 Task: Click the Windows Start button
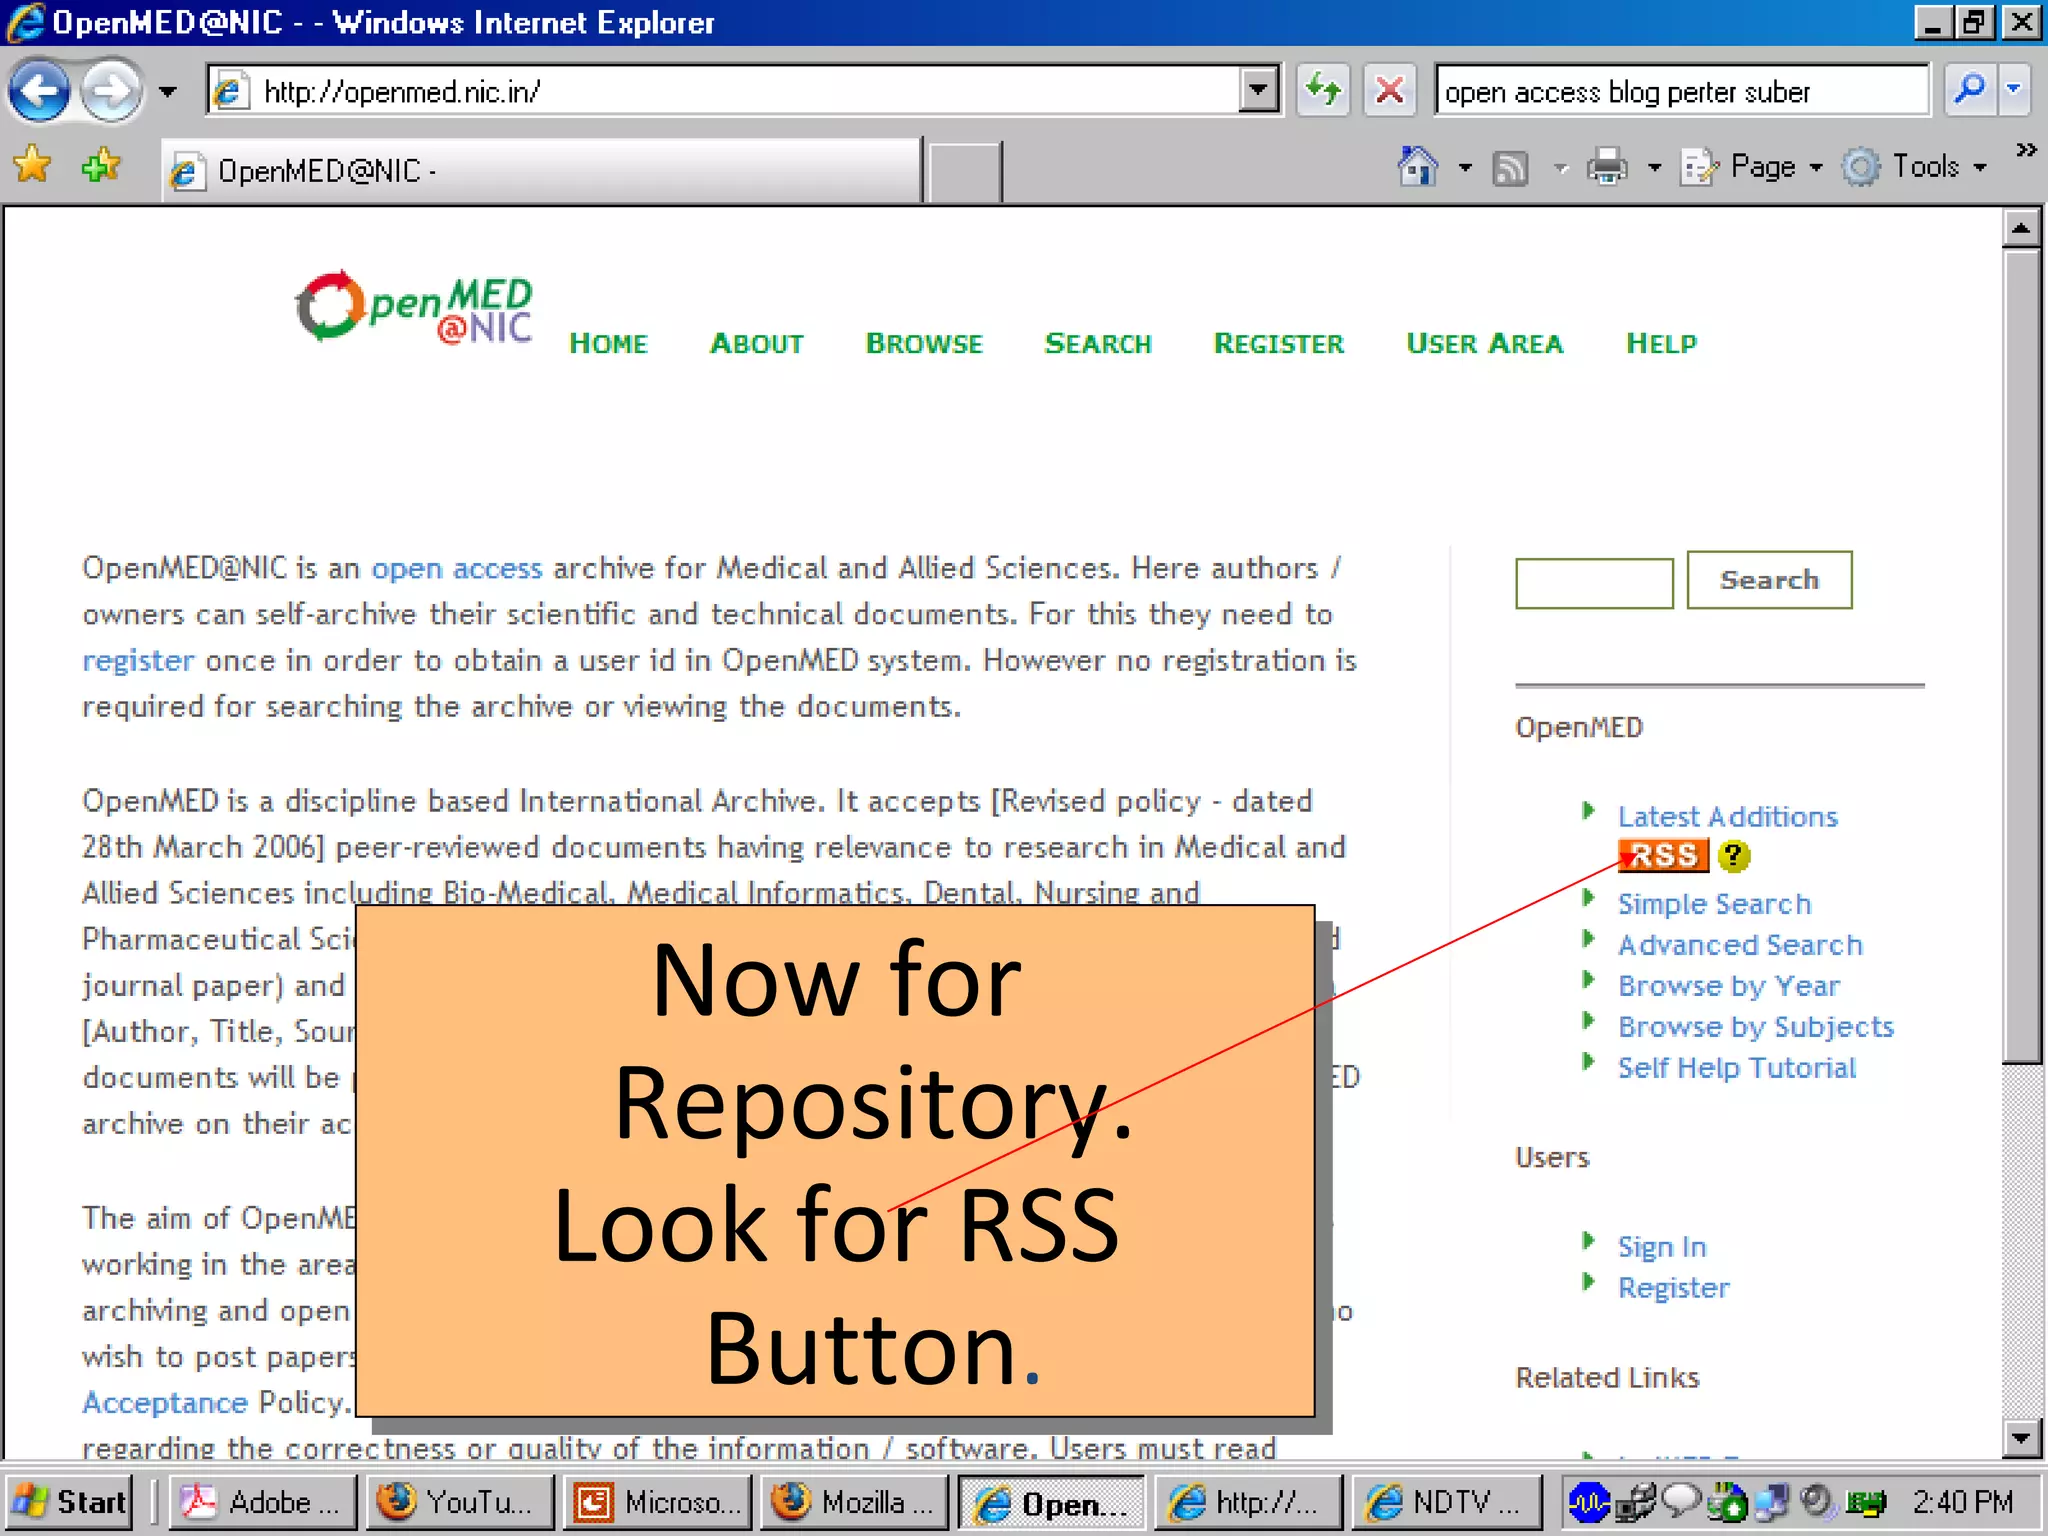click(70, 1502)
